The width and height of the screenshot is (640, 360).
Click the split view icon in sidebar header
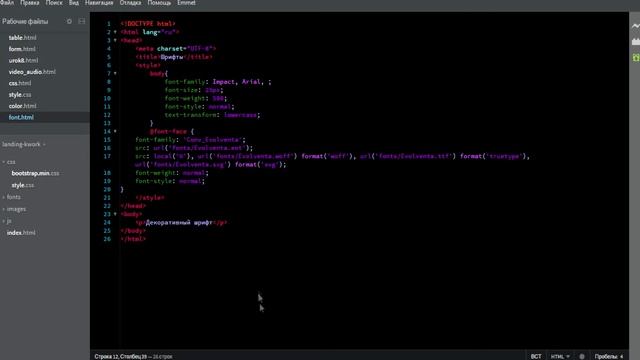[x=82, y=21]
